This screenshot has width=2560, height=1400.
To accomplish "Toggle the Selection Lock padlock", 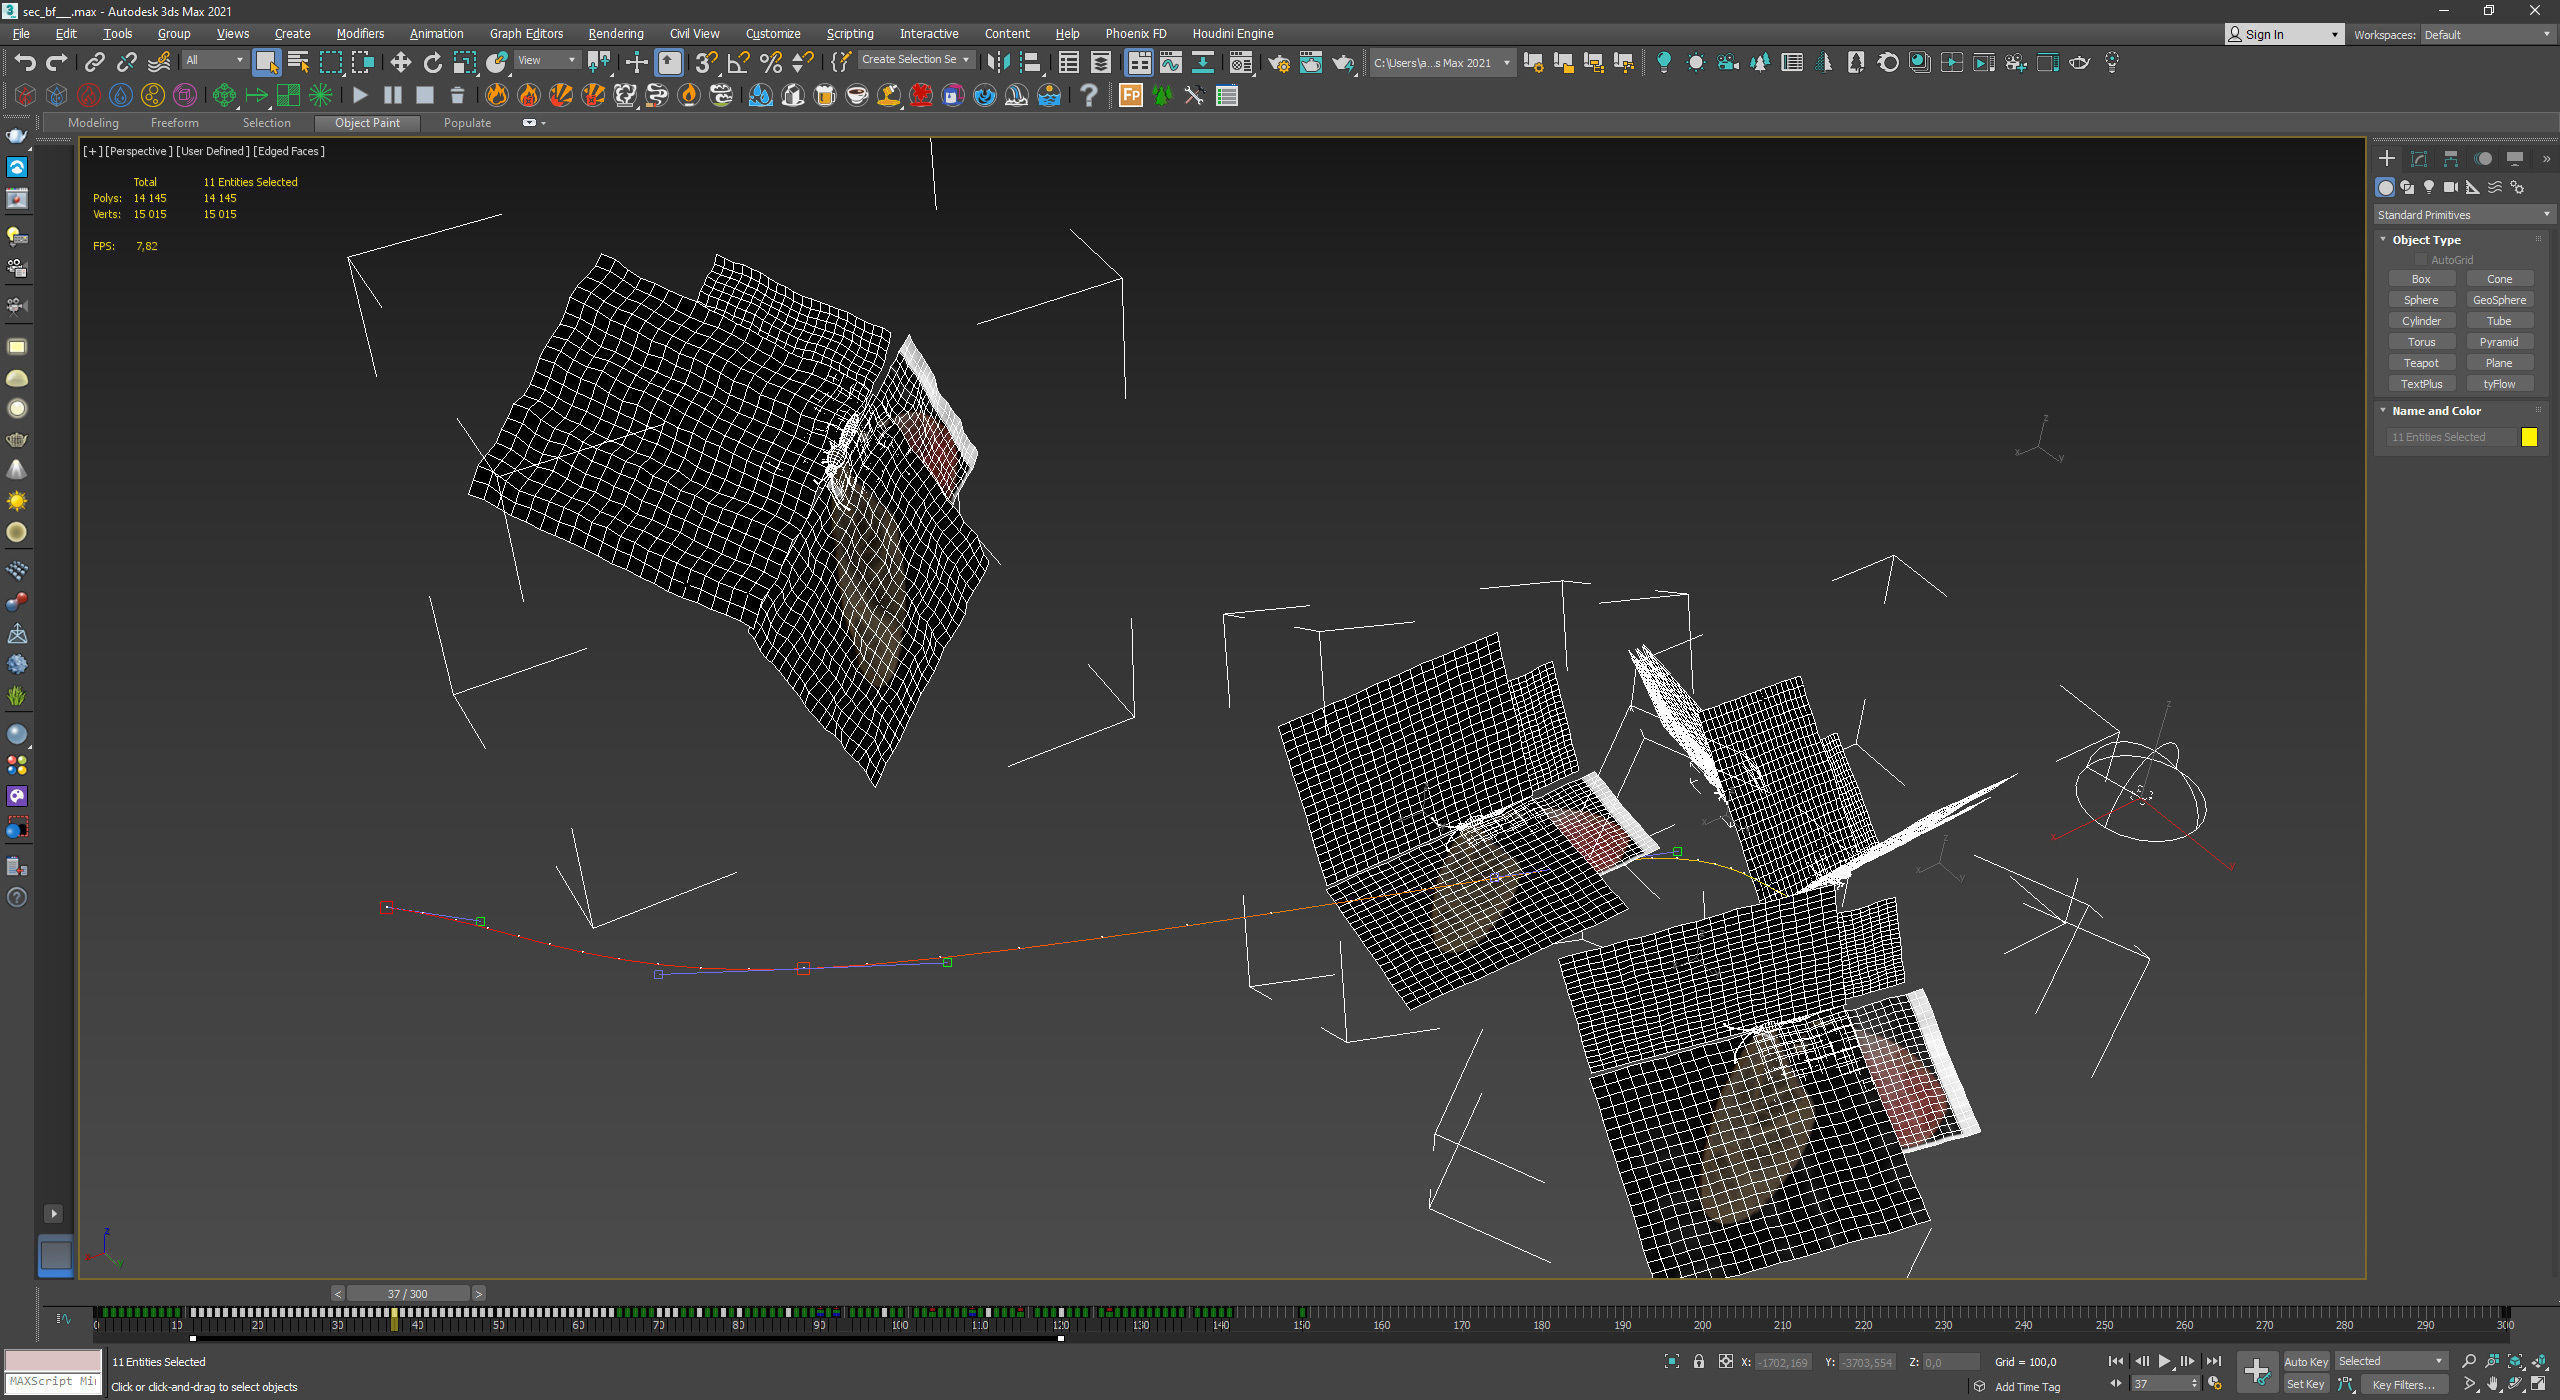I will (1699, 1361).
